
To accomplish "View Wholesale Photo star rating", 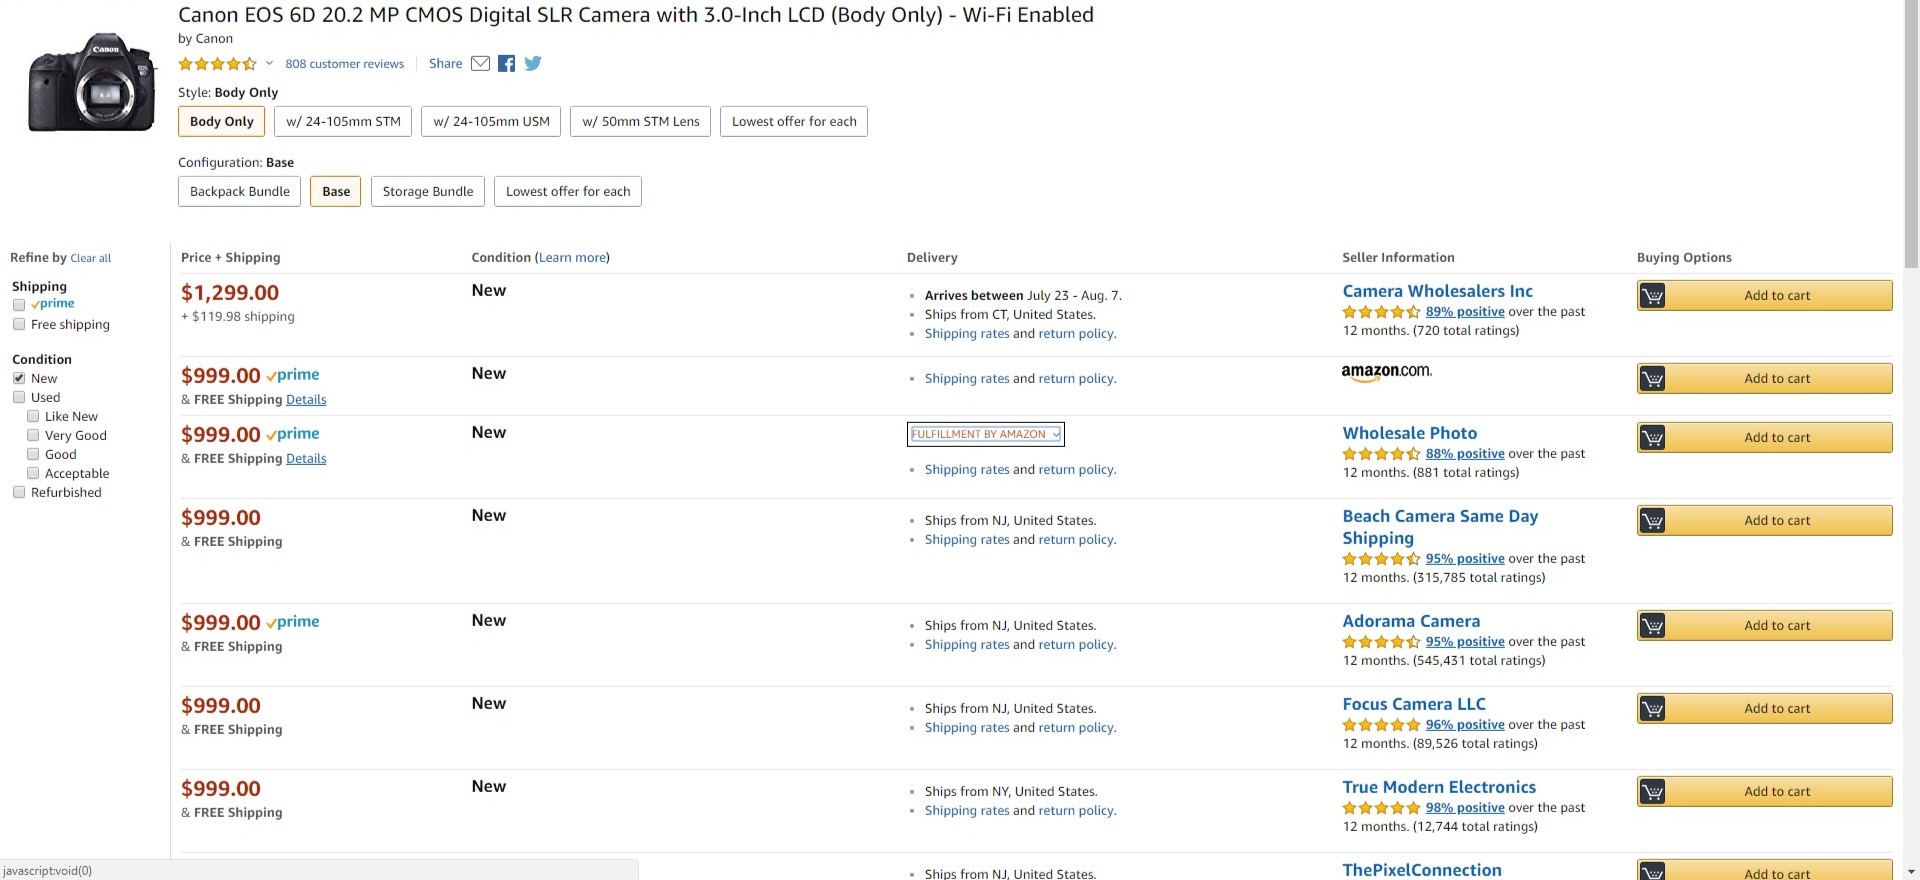I will 1381,454.
